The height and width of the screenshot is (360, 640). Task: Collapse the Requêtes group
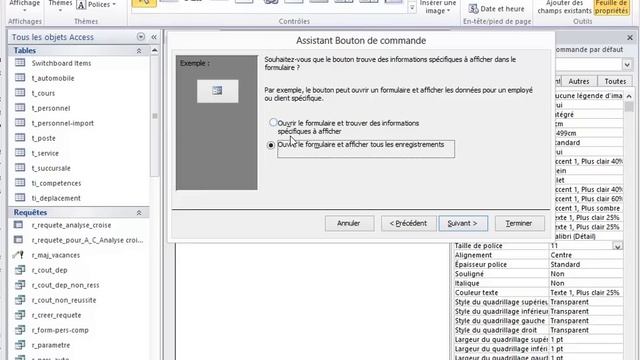tap(139, 213)
